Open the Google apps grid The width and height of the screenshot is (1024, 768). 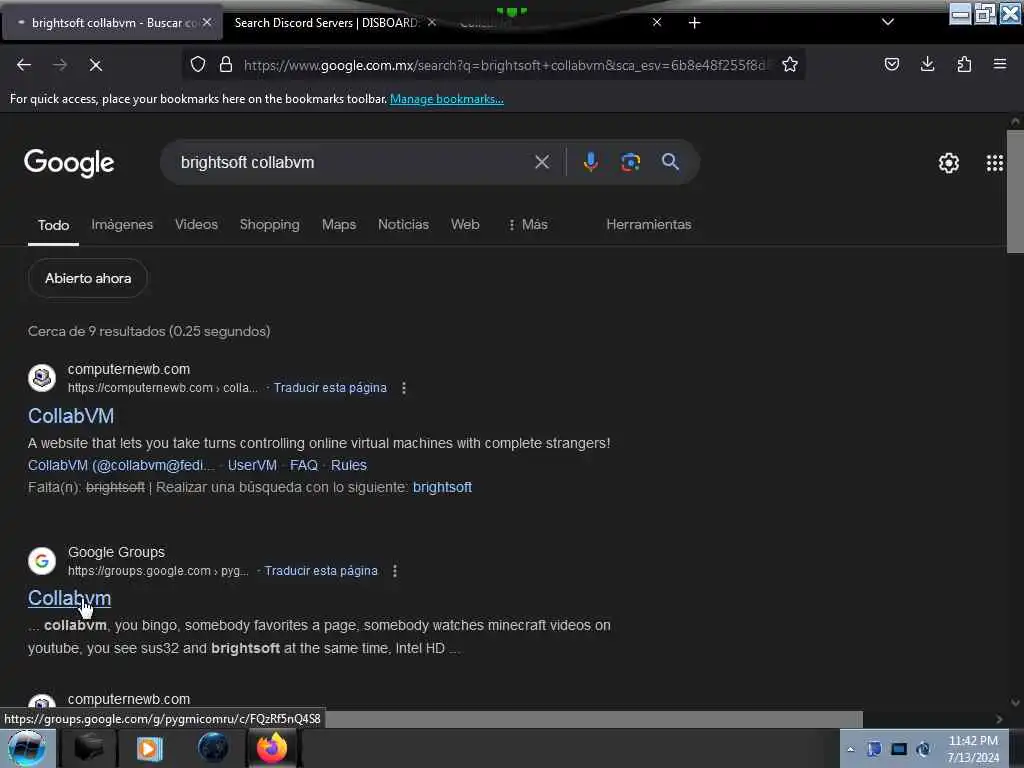tap(994, 163)
